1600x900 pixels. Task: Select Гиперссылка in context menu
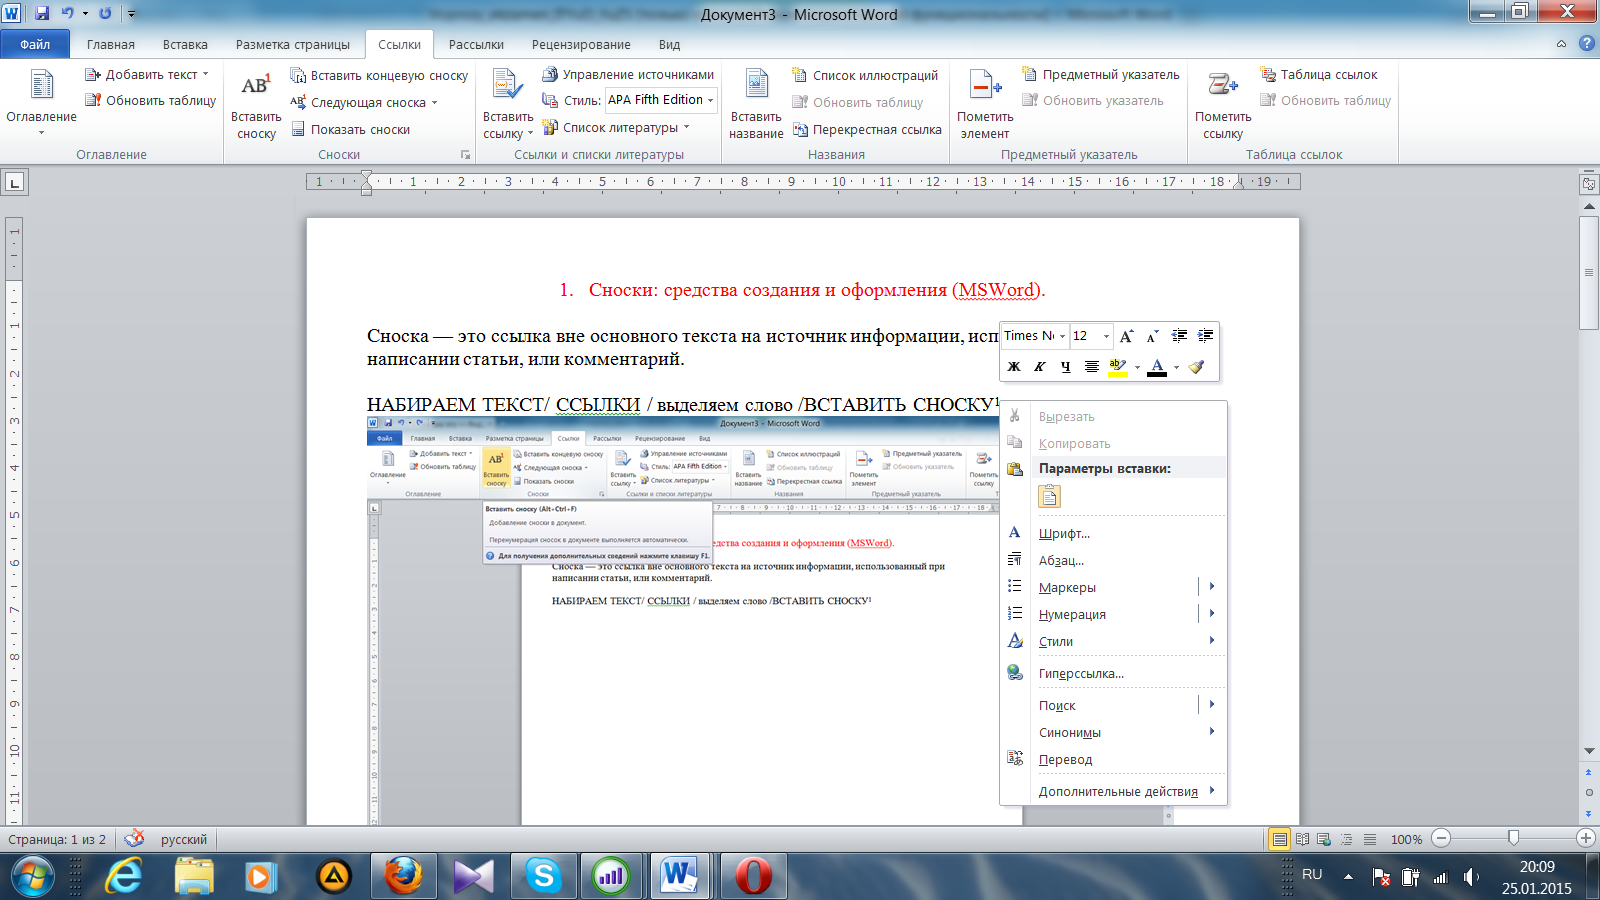tap(1114, 673)
